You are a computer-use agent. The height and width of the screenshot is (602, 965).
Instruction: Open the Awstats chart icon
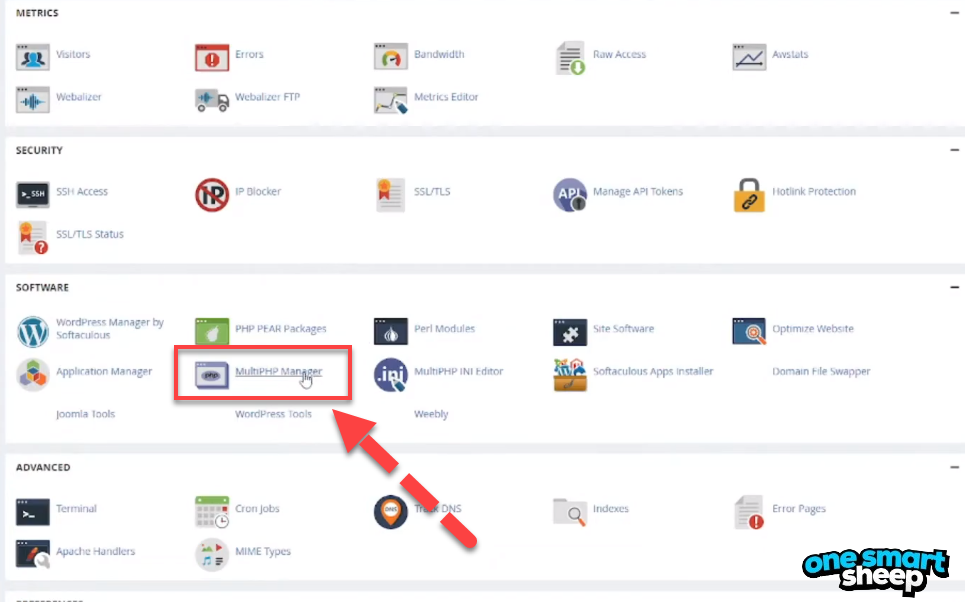pos(749,57)
